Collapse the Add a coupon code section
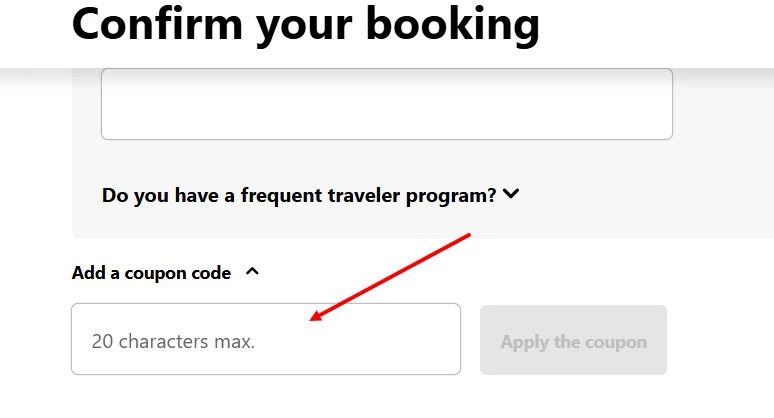The image size is (774, 418). click(152, 272)
